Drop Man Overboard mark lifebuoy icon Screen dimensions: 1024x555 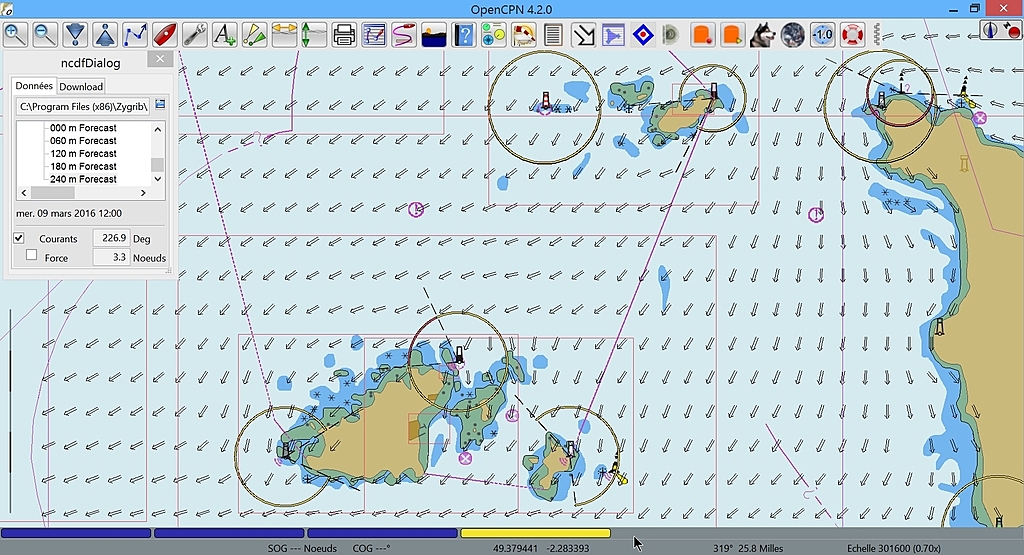click(x=852, y=34)
